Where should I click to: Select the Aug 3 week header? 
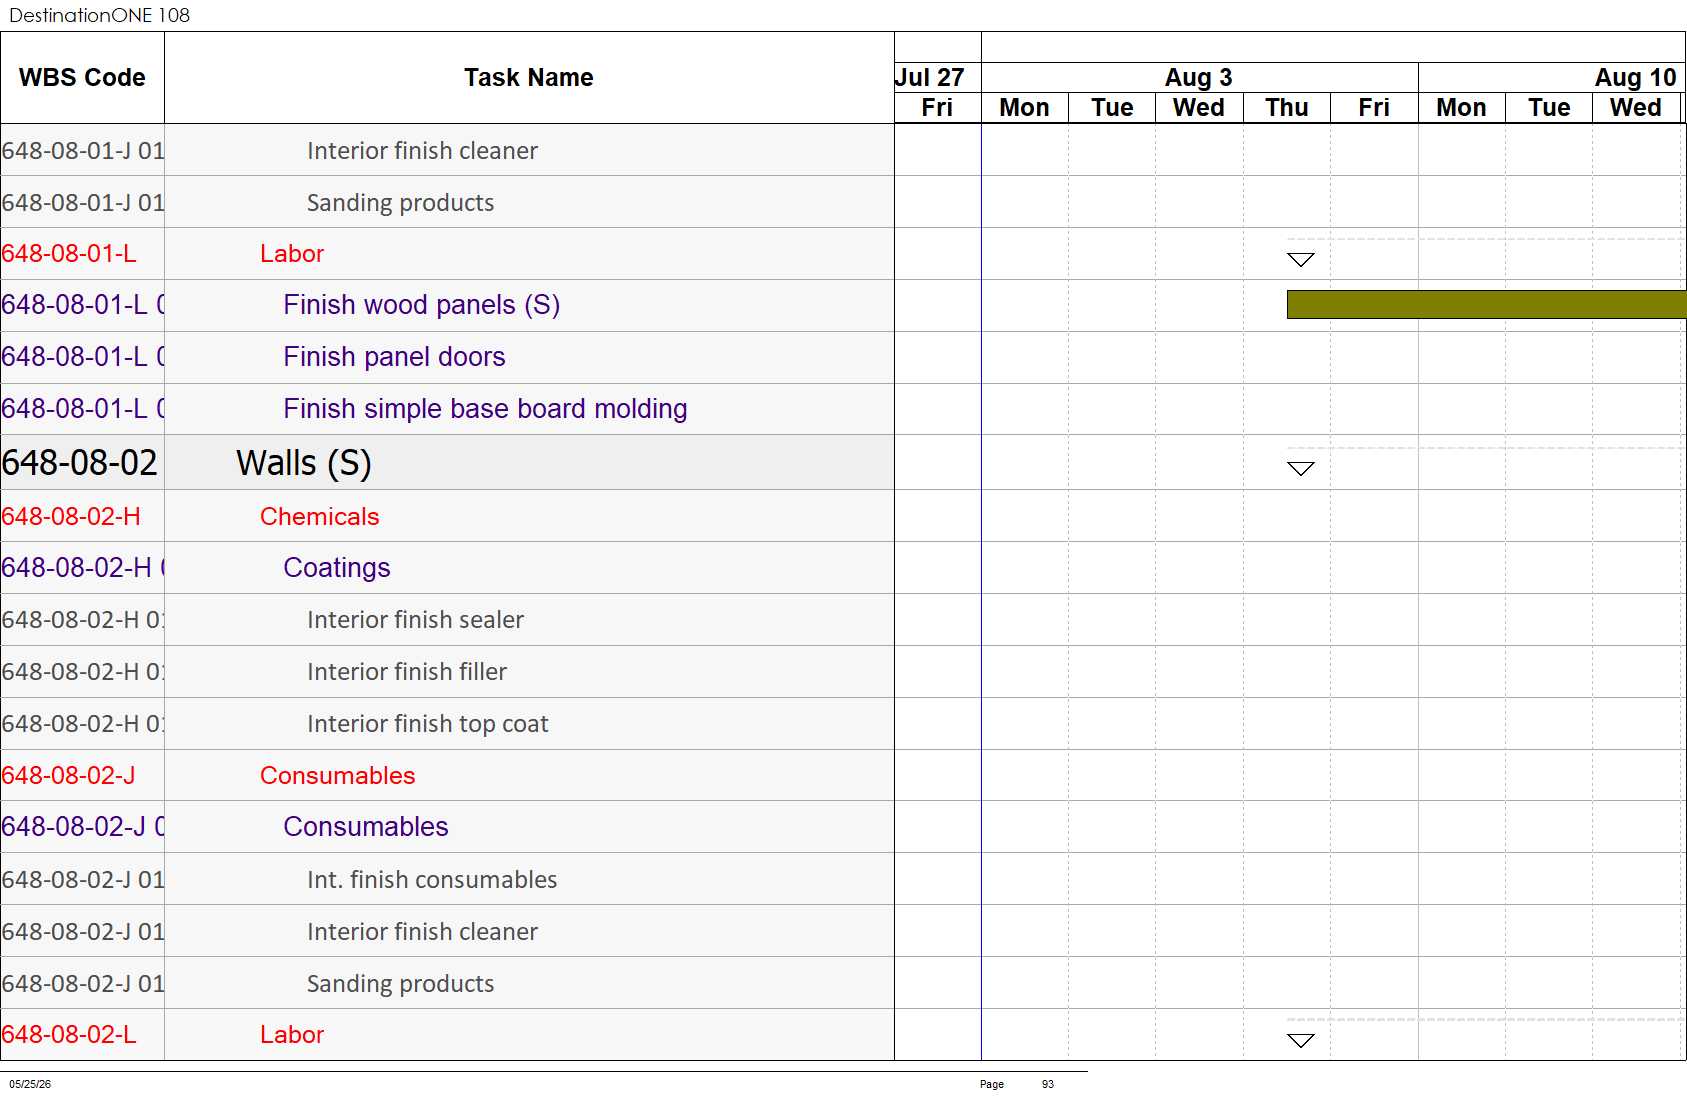click(1199, 78)
